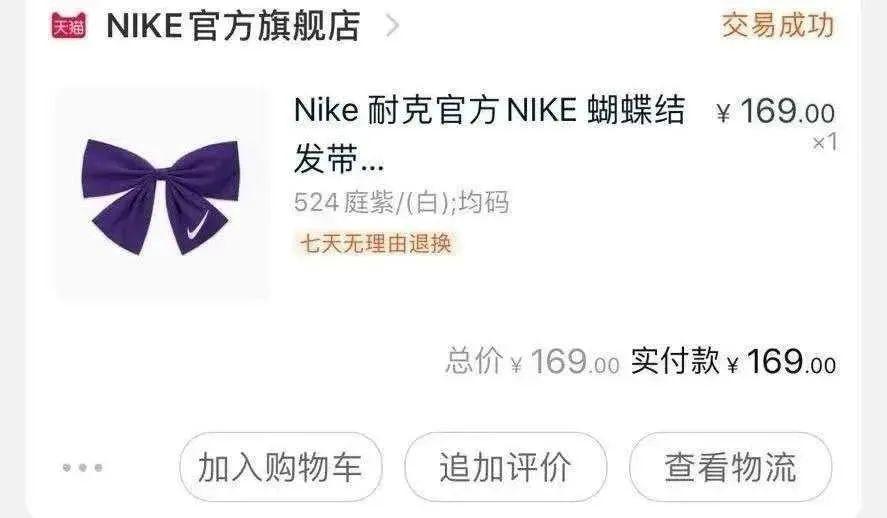Tap the 实付款 ¥169.00 paid amount

point(733,361)
